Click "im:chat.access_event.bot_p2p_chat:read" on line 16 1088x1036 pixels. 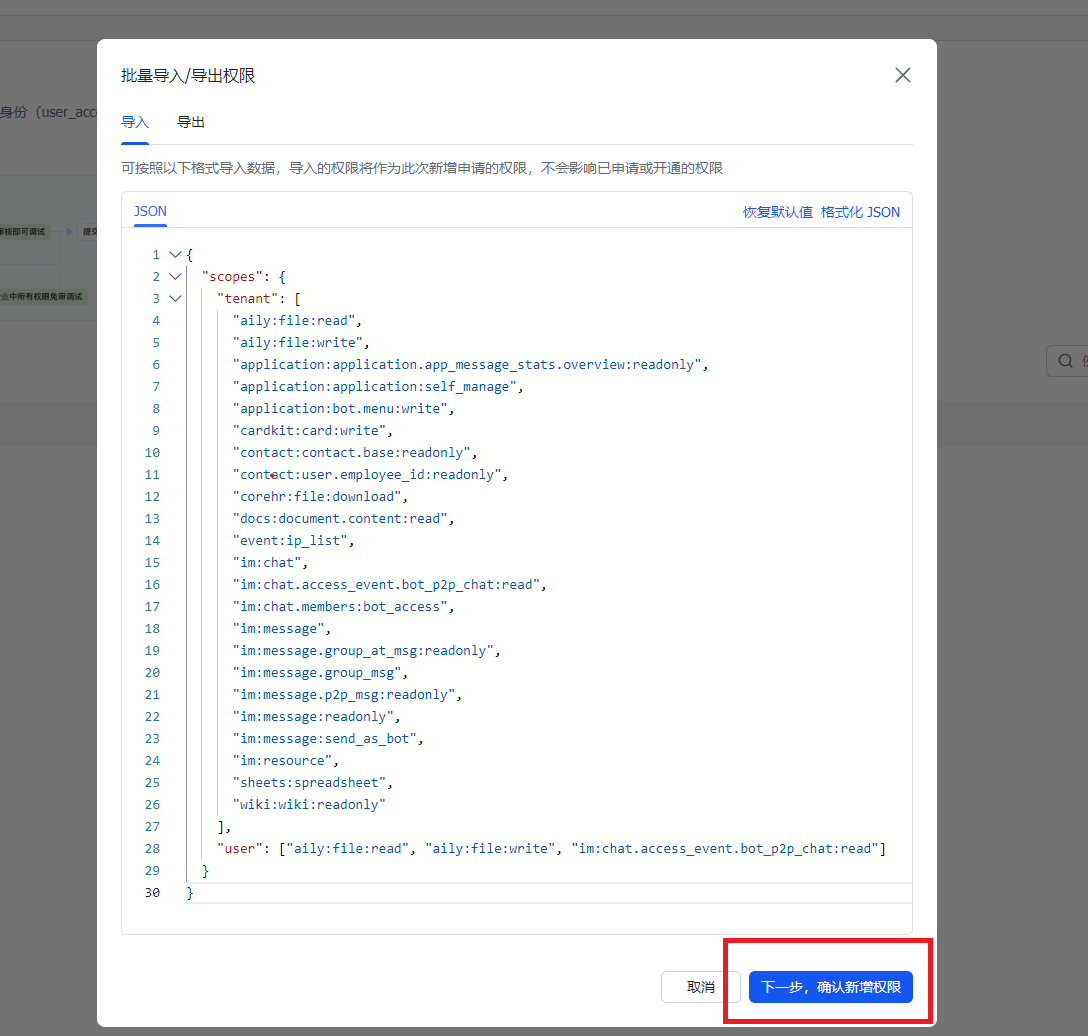(389, 585)
